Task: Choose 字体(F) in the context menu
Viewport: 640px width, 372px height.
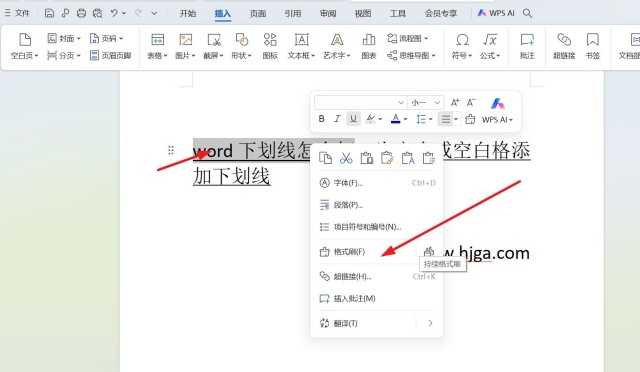Action: (x=377, y=183)
